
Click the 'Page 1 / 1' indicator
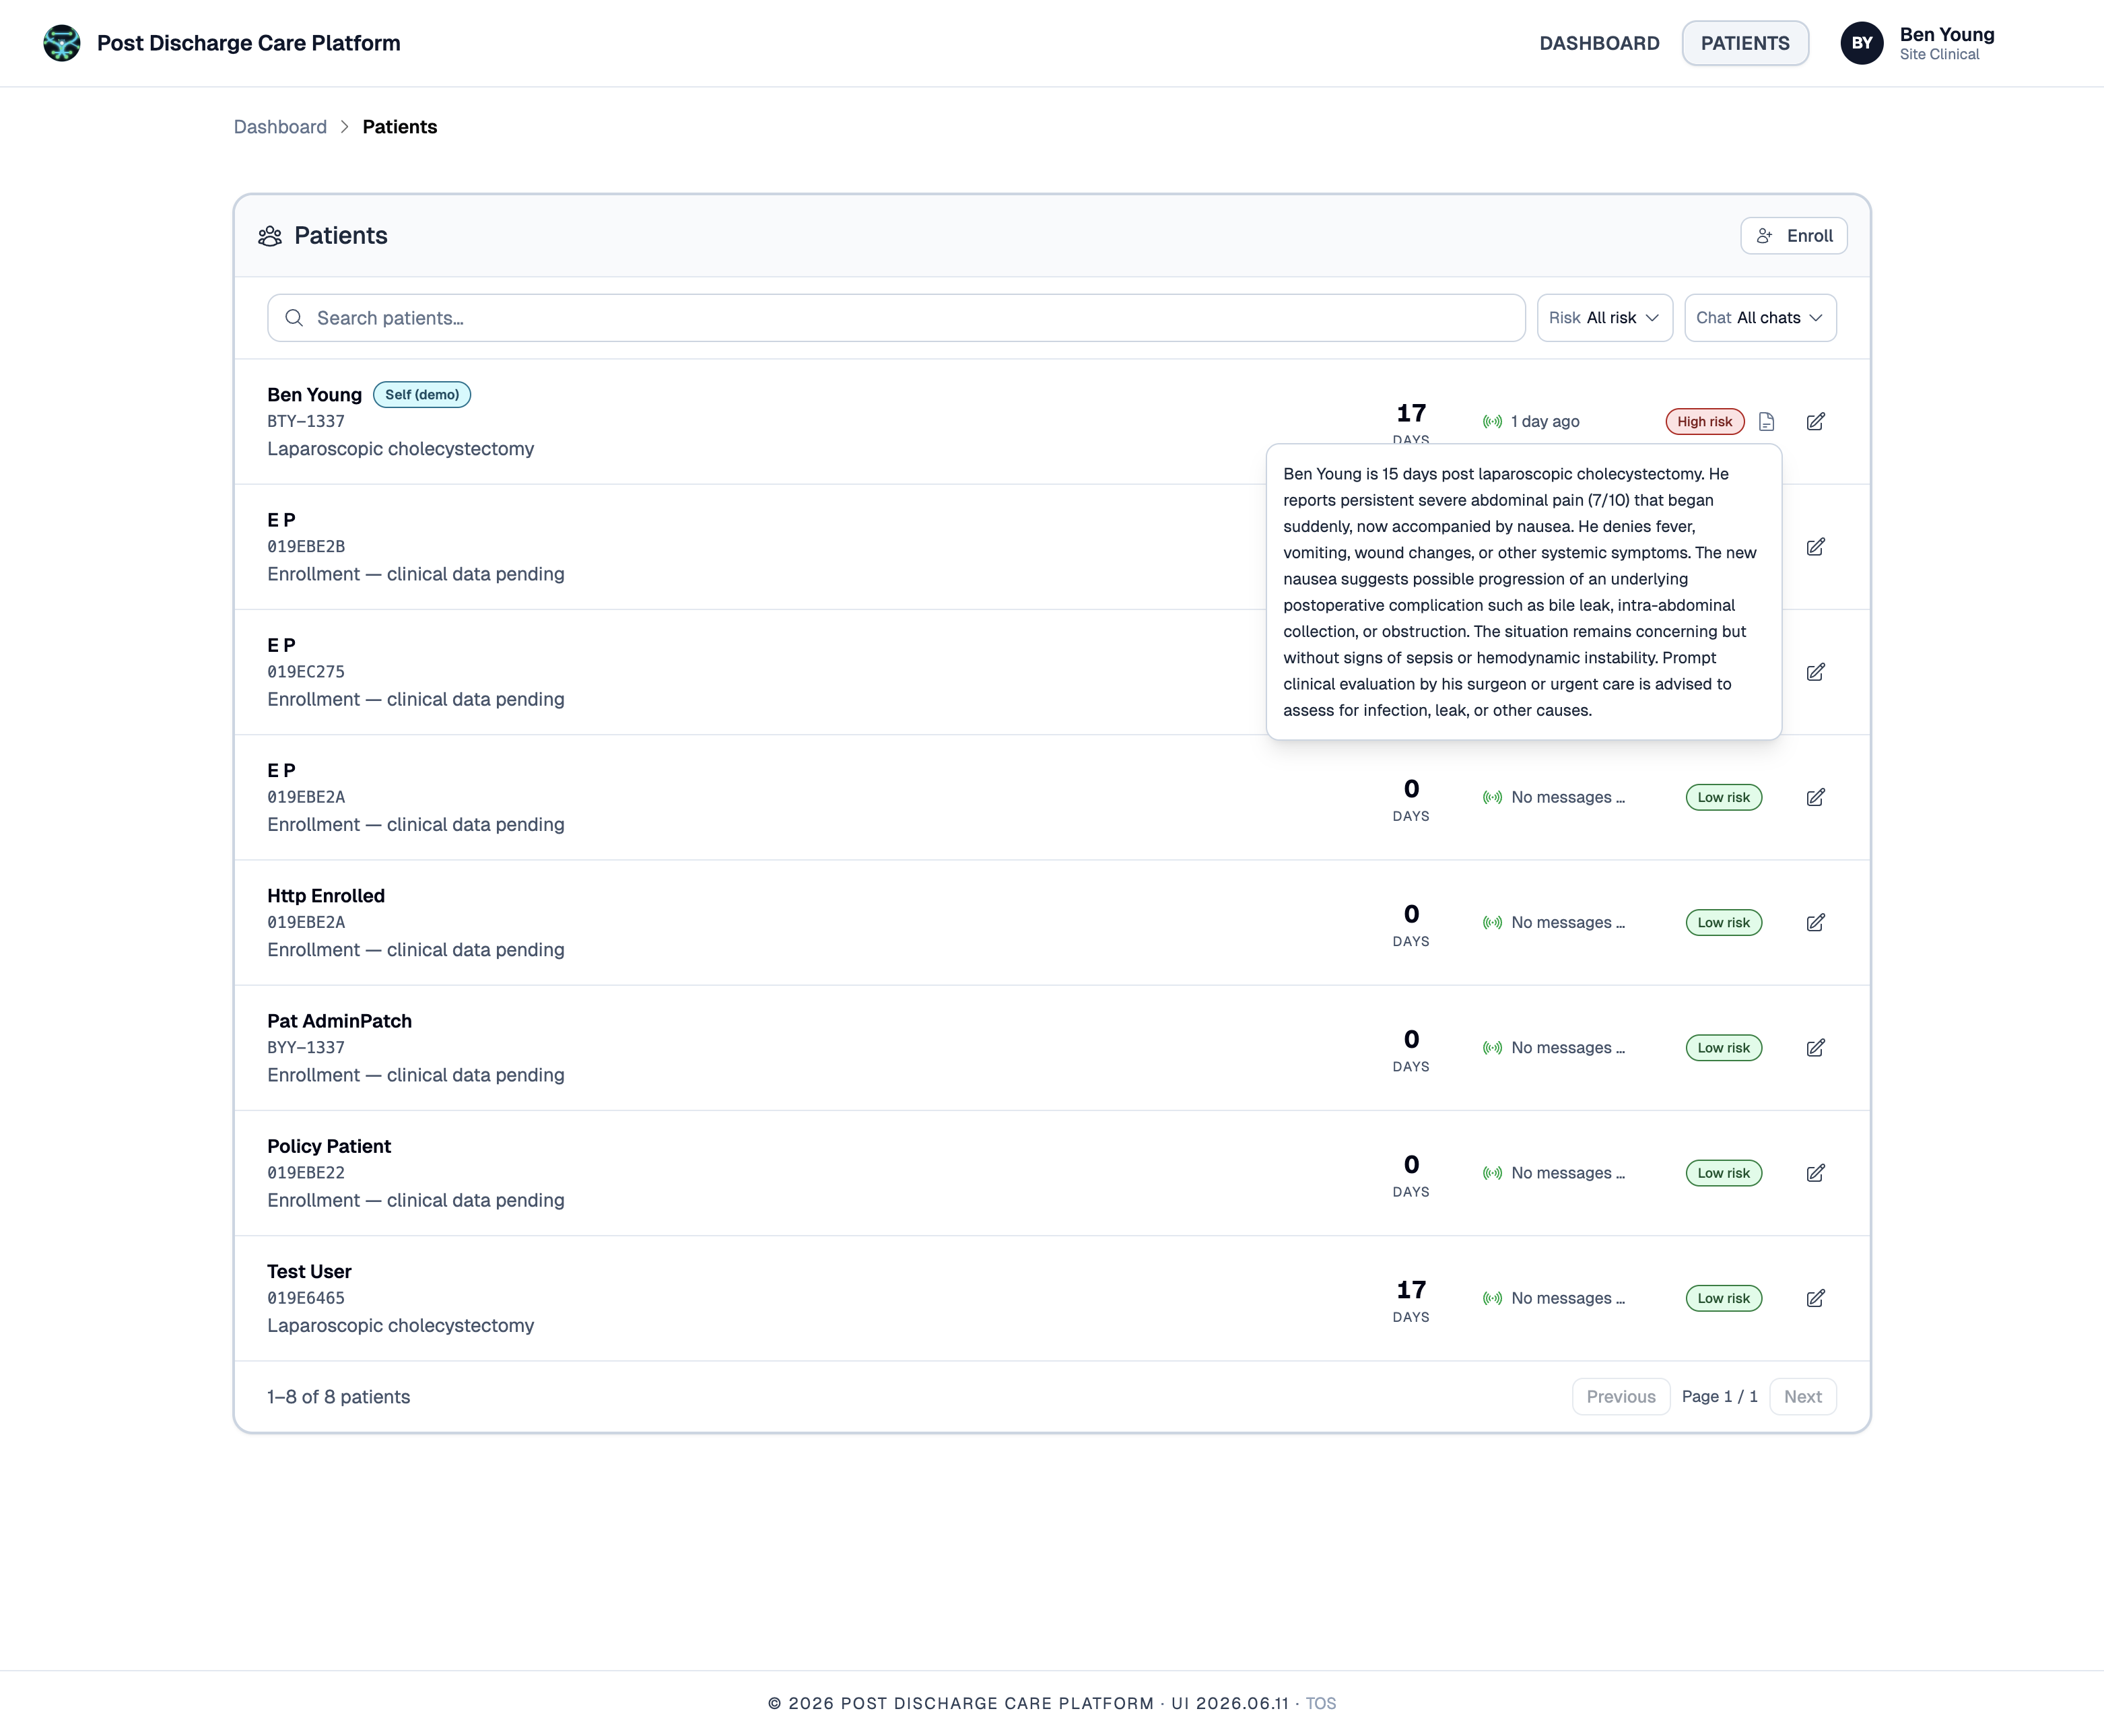1719,1396
